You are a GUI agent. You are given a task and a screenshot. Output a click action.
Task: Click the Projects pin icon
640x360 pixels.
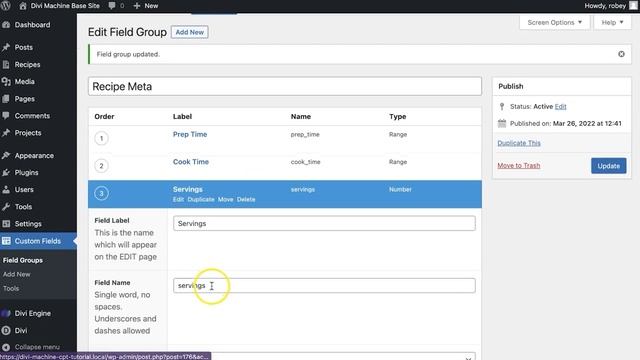coord(6,133)
